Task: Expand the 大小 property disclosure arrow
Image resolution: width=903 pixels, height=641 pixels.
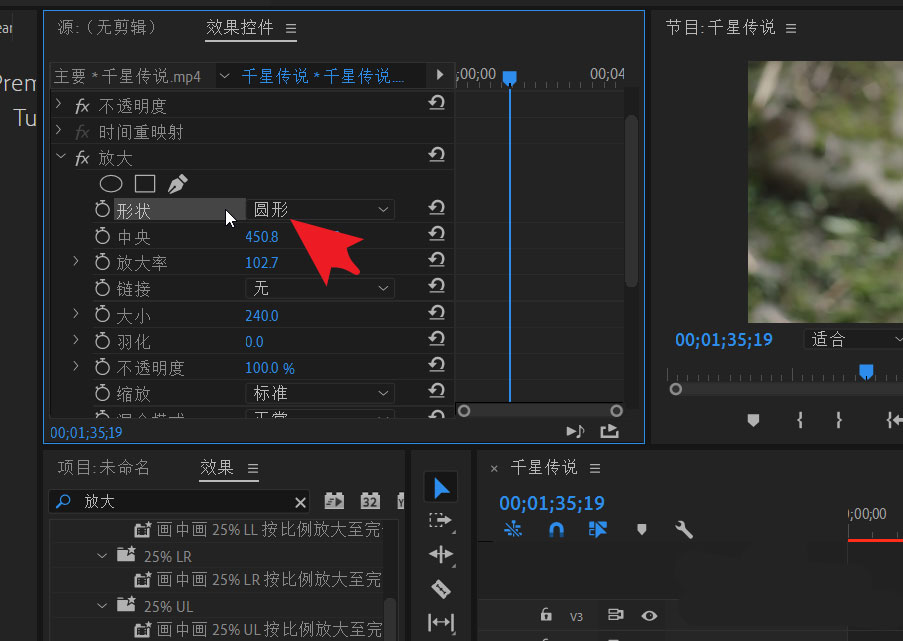Action: [x=75, y=312]
